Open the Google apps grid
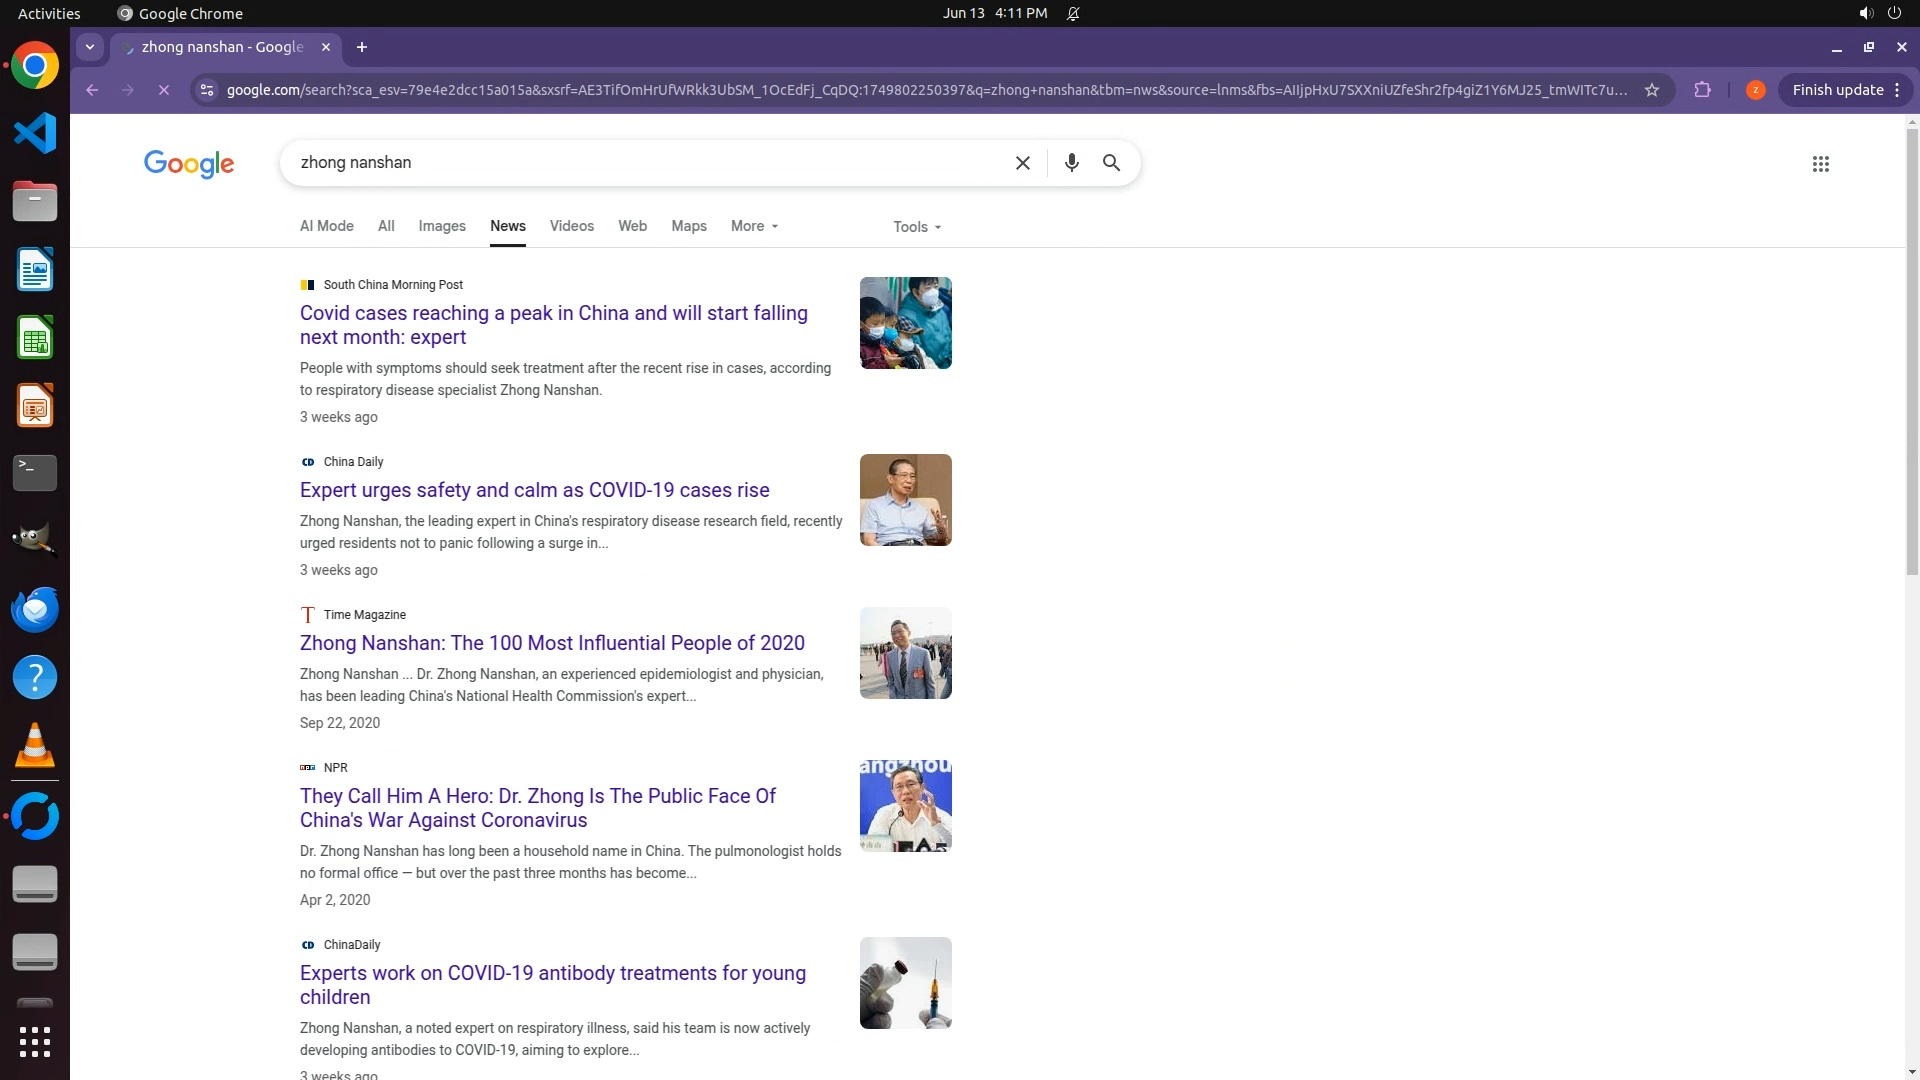 pos(1820,164)
